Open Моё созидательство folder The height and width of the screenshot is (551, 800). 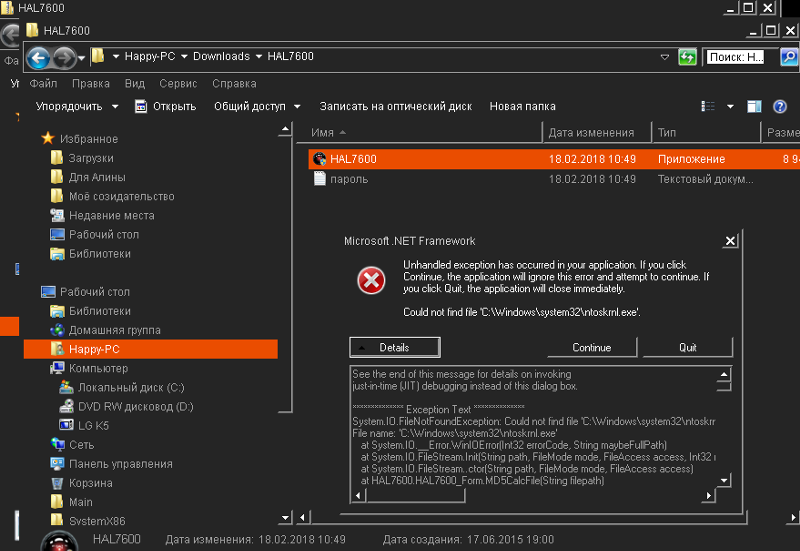pyautogui.click(x=112, y=196)
